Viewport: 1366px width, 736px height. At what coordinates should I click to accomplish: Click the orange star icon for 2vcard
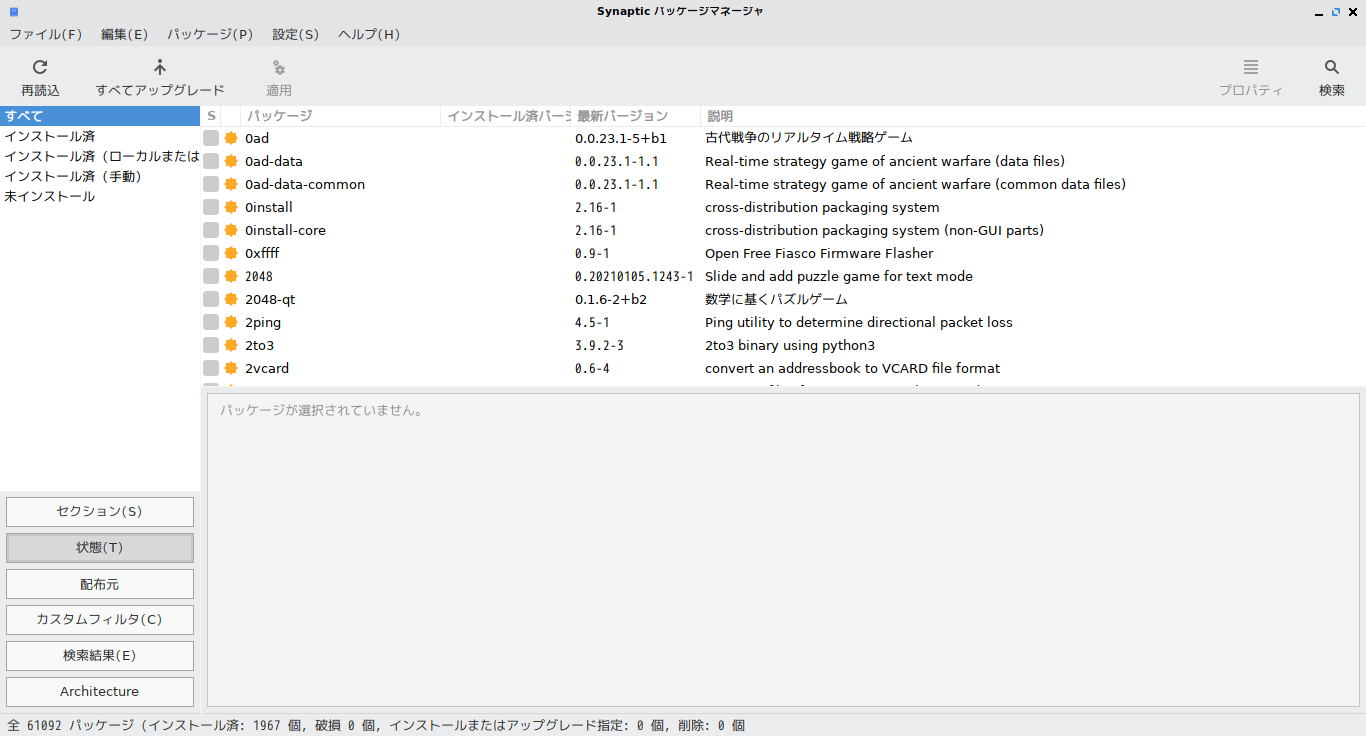pyautogui.click(x=231, y=368)
